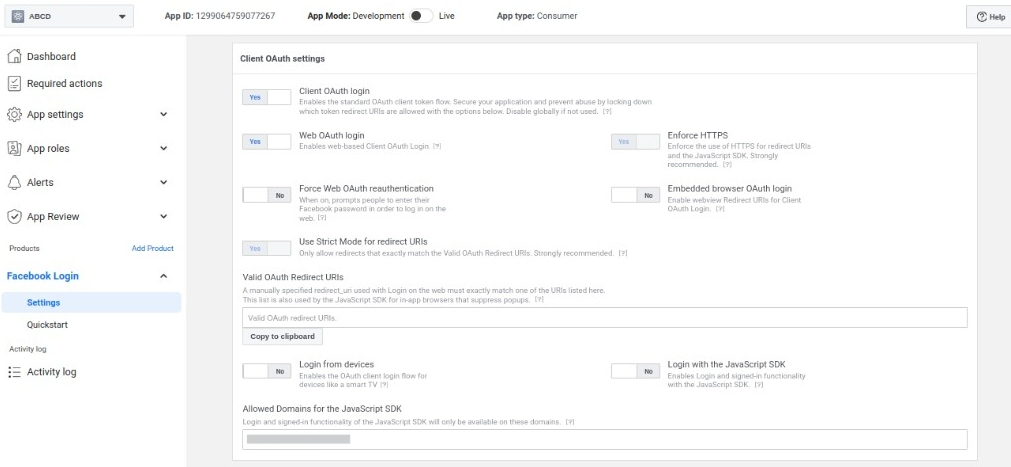Toggle Web OAuth login switch
1011x467 pixels.
pyautogui.click(x=266, y=142)
